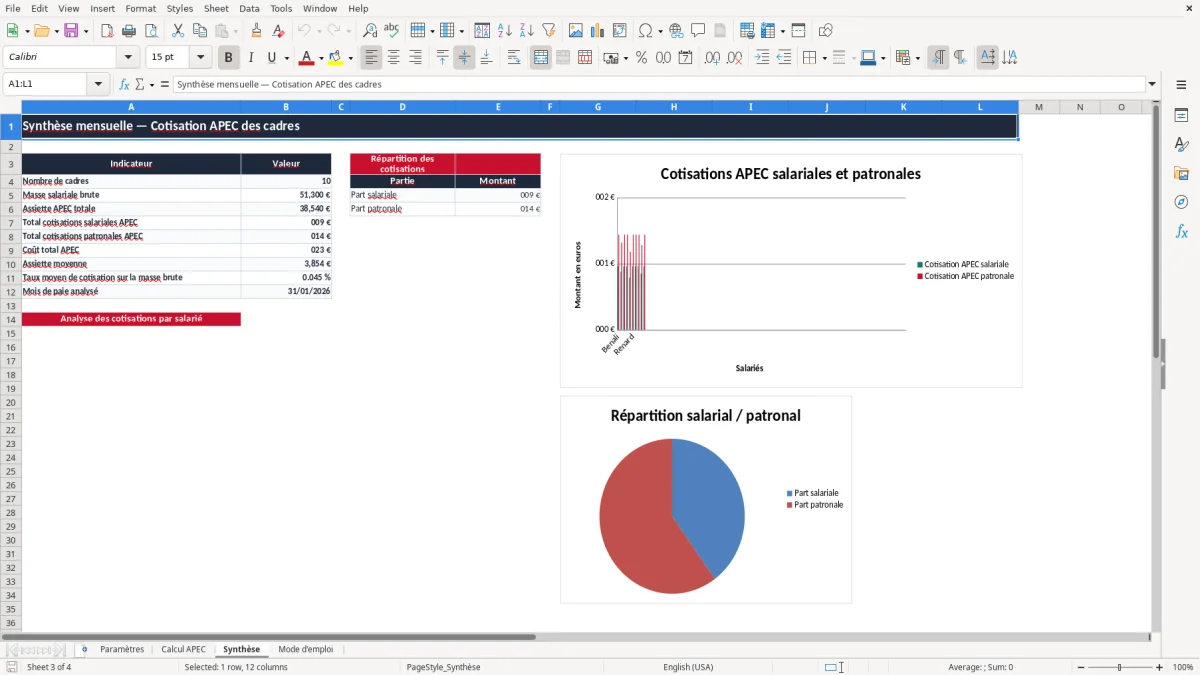The width and height of the screenshot is (1200, 675).
Task: Open the Function Wizard fx icon
Action: pos(124,85)
